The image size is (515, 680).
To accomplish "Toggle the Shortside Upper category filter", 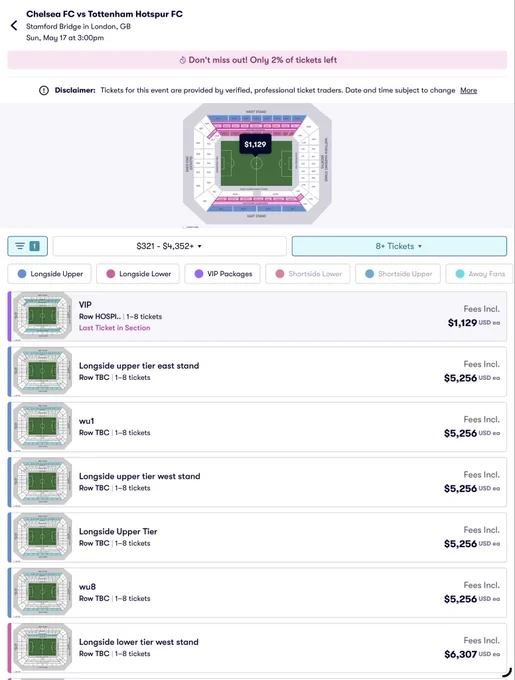I will point(398,274).
